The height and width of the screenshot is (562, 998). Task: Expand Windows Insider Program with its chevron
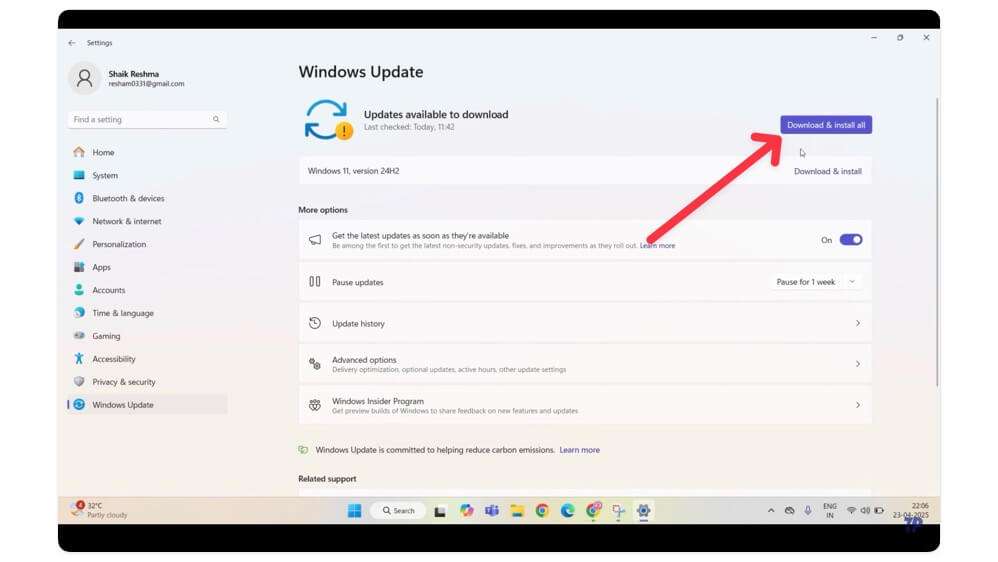[x=858, y=405]
